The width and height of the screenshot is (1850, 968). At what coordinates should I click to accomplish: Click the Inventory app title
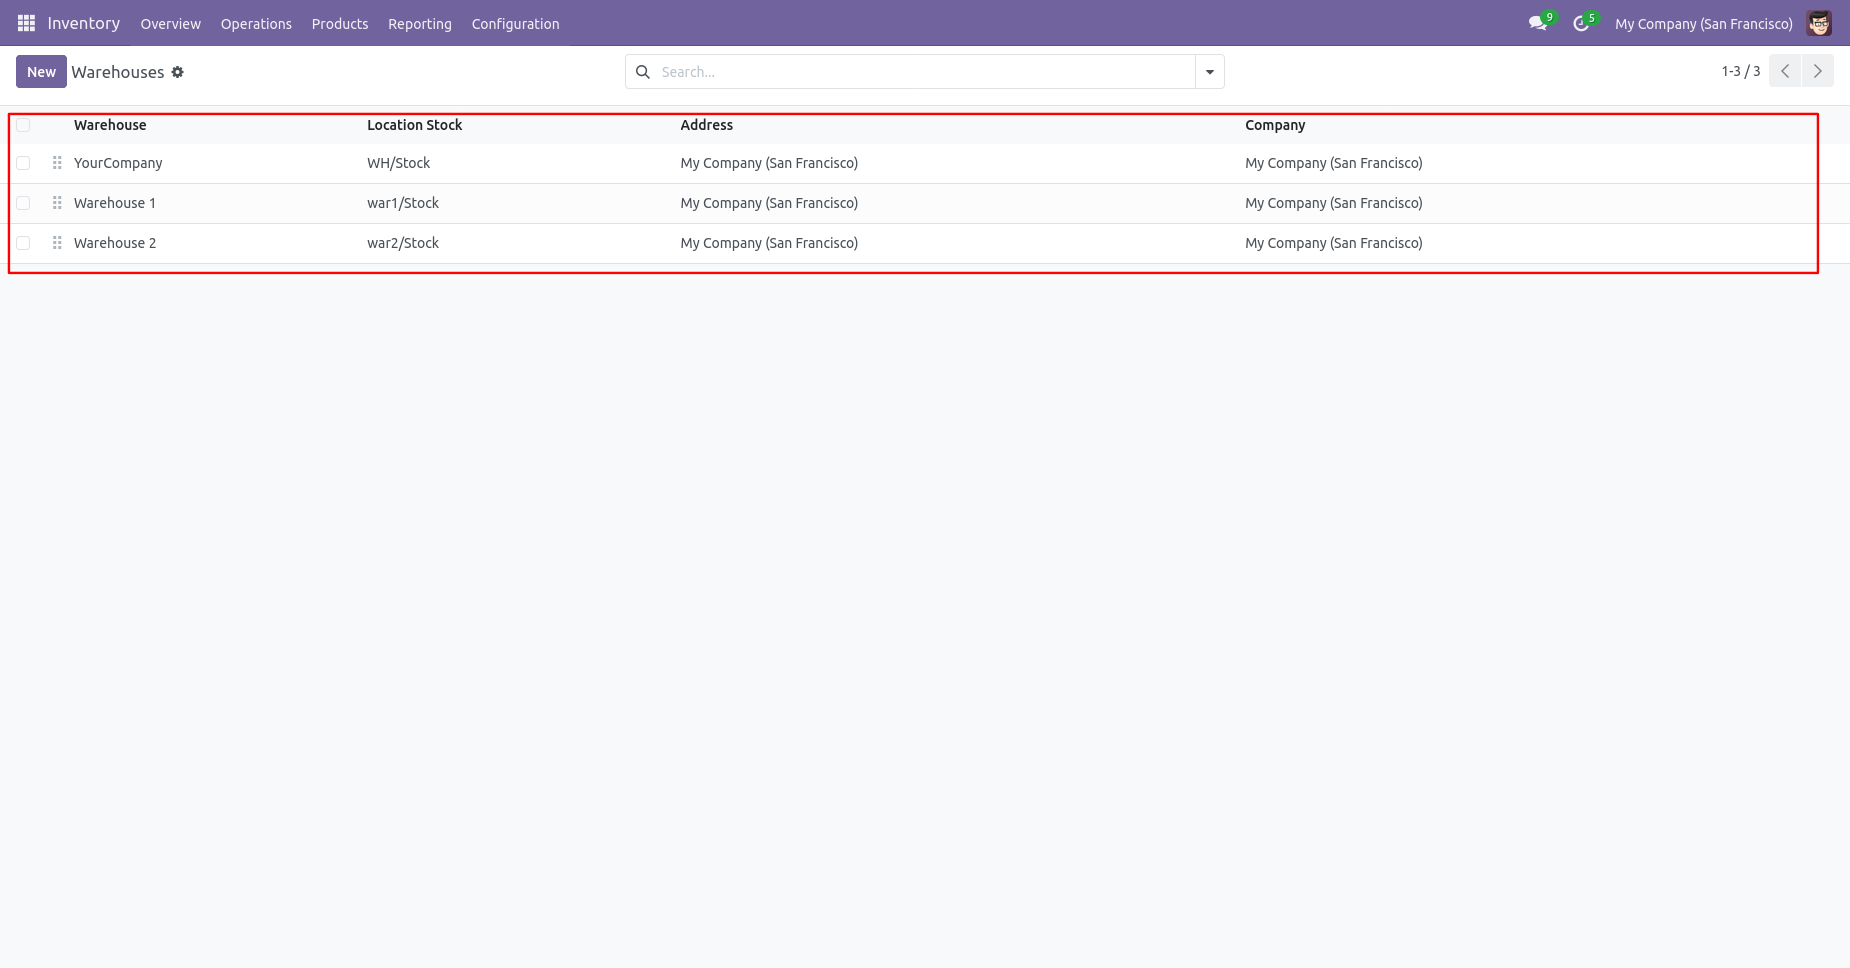tap(84, 23)
